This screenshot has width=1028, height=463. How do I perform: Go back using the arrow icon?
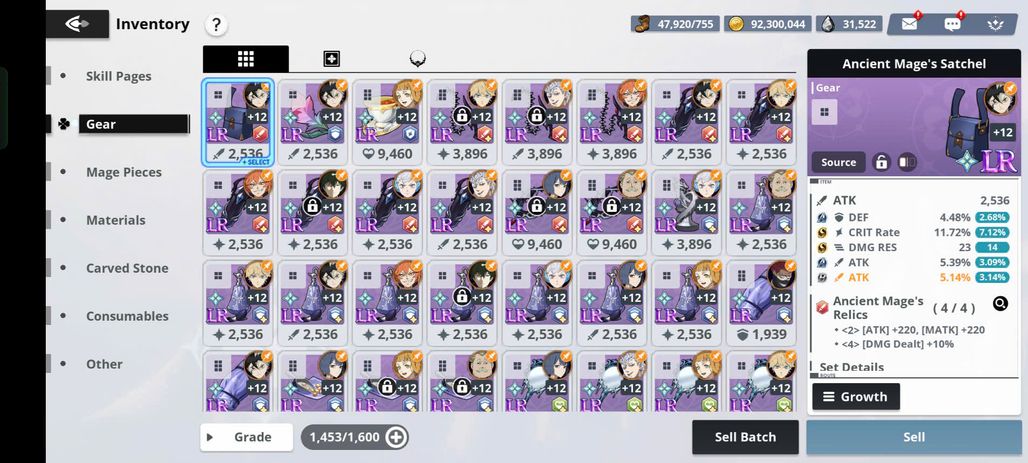click(77, 24)
